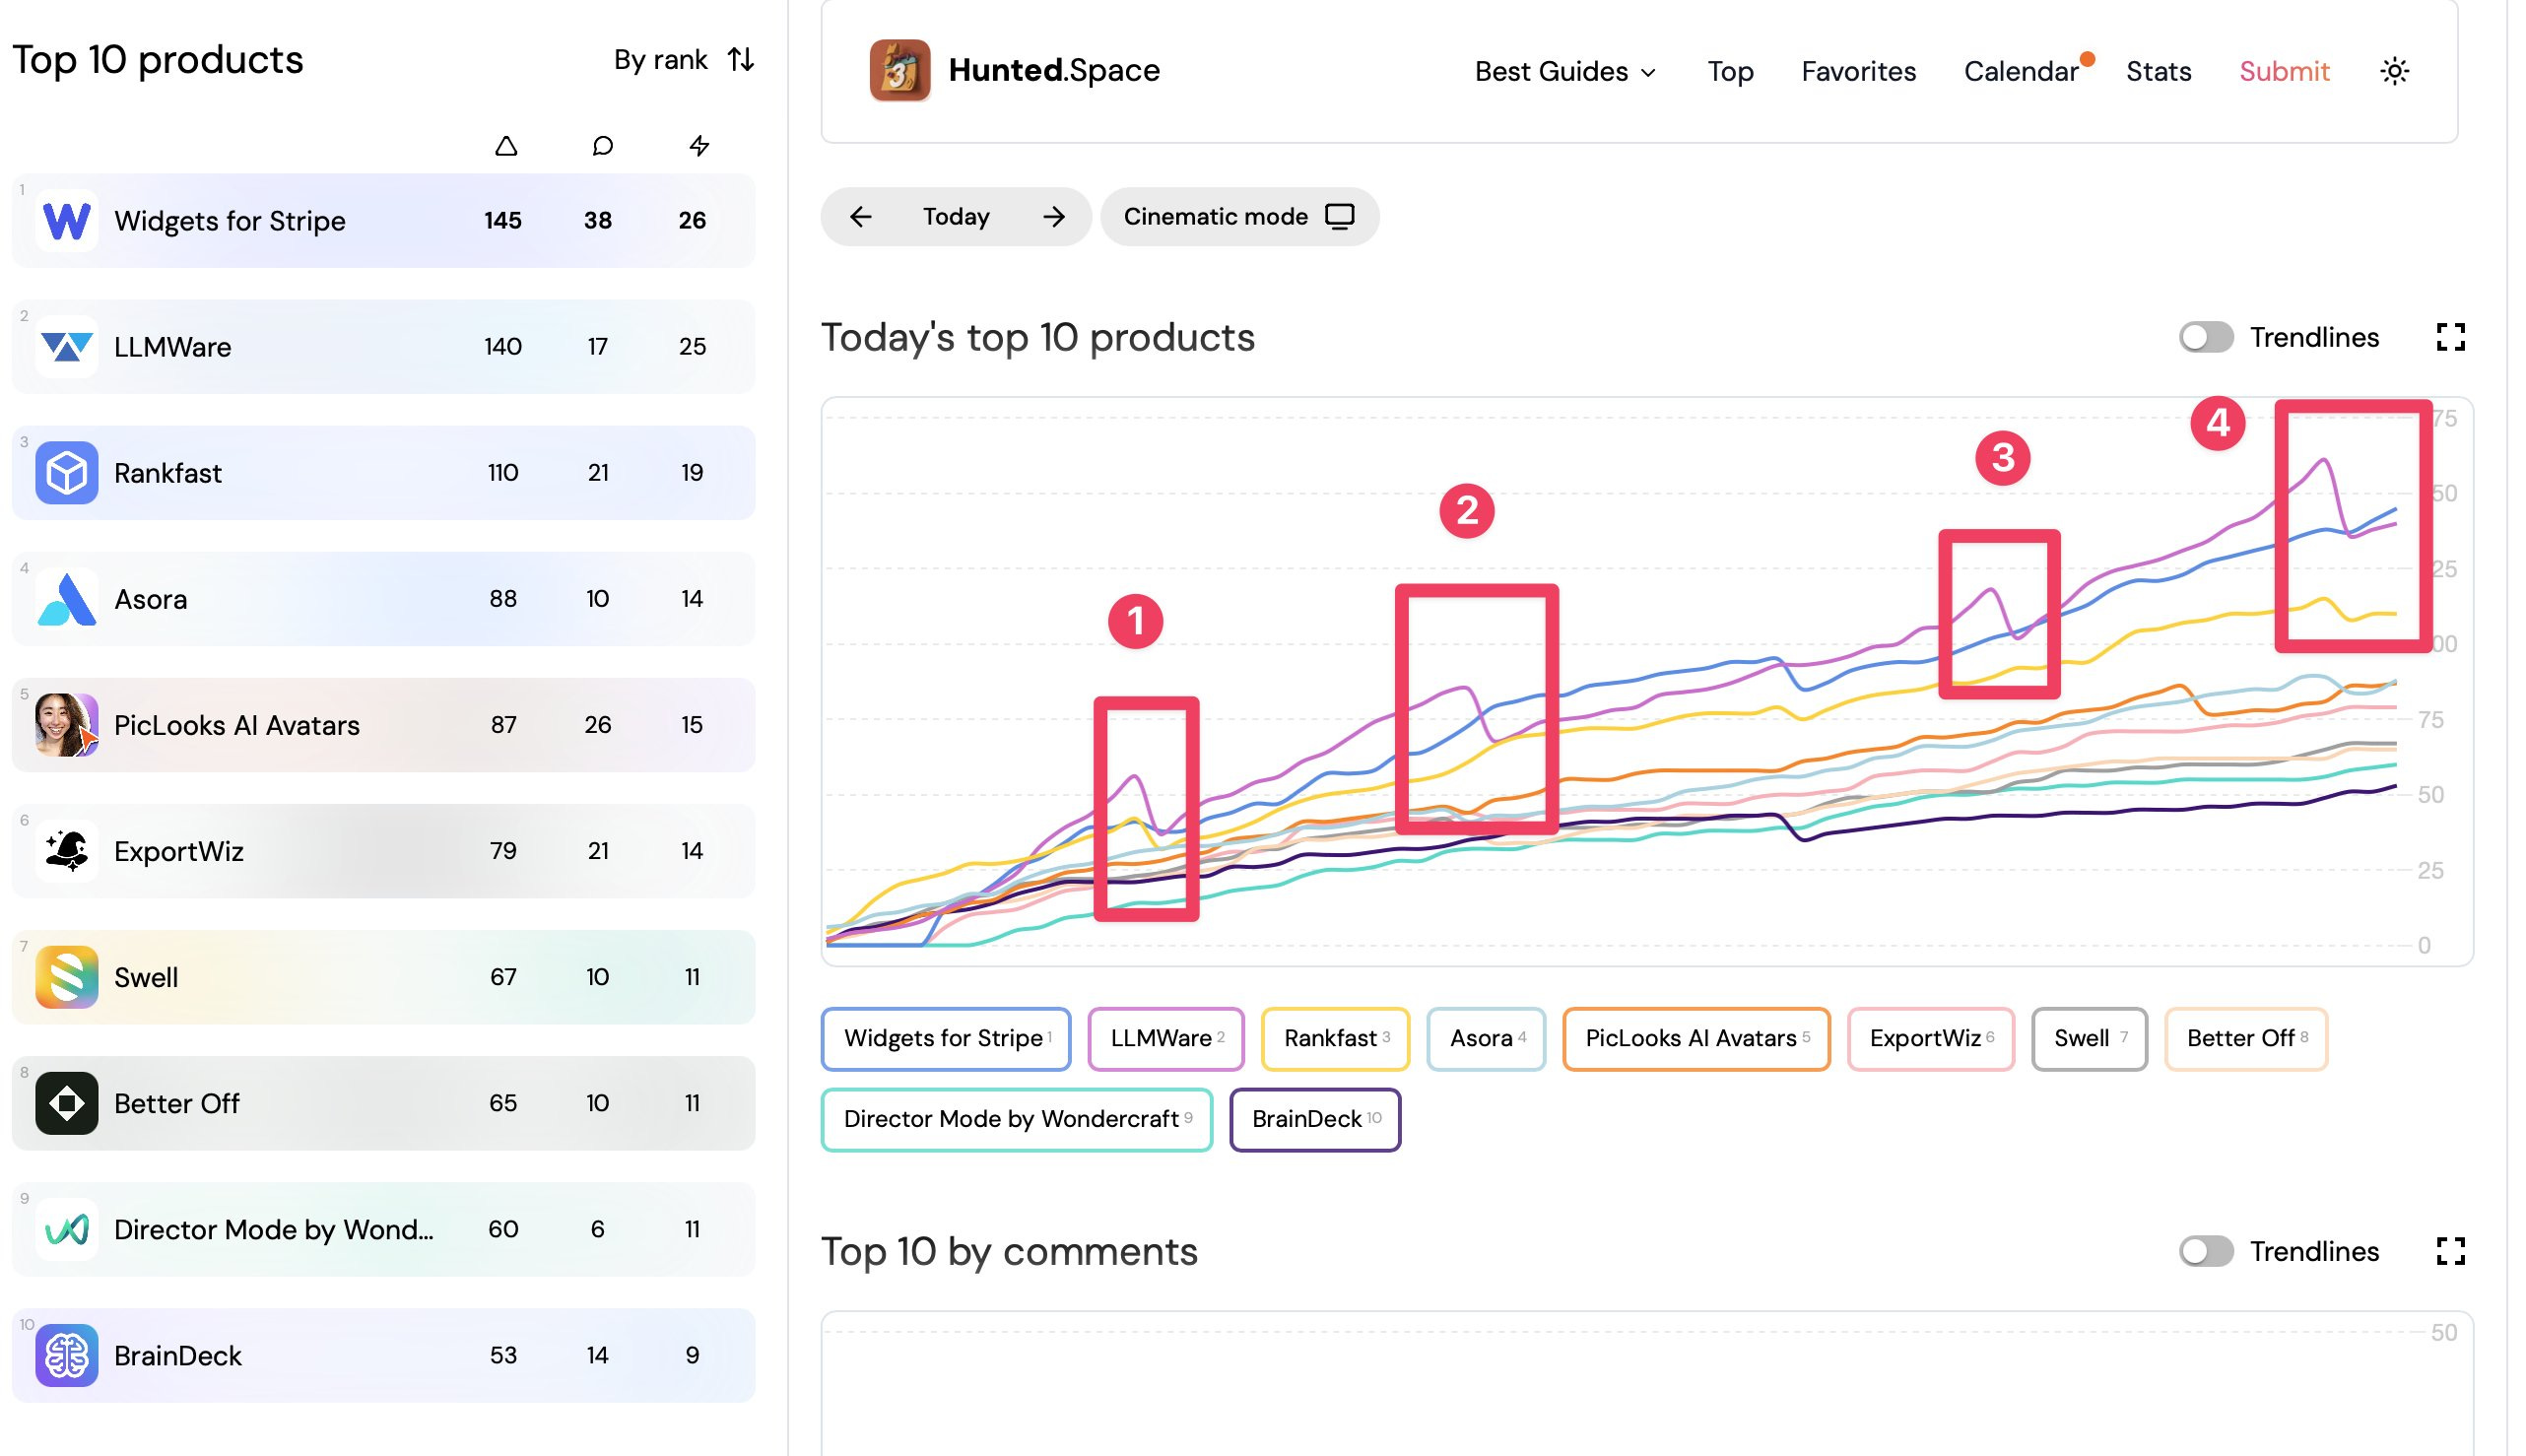Image resolution: width=2526 pixels, height=1456 pixels.
Task: Click the comments bubble column icon
Action: click(602, 146)
